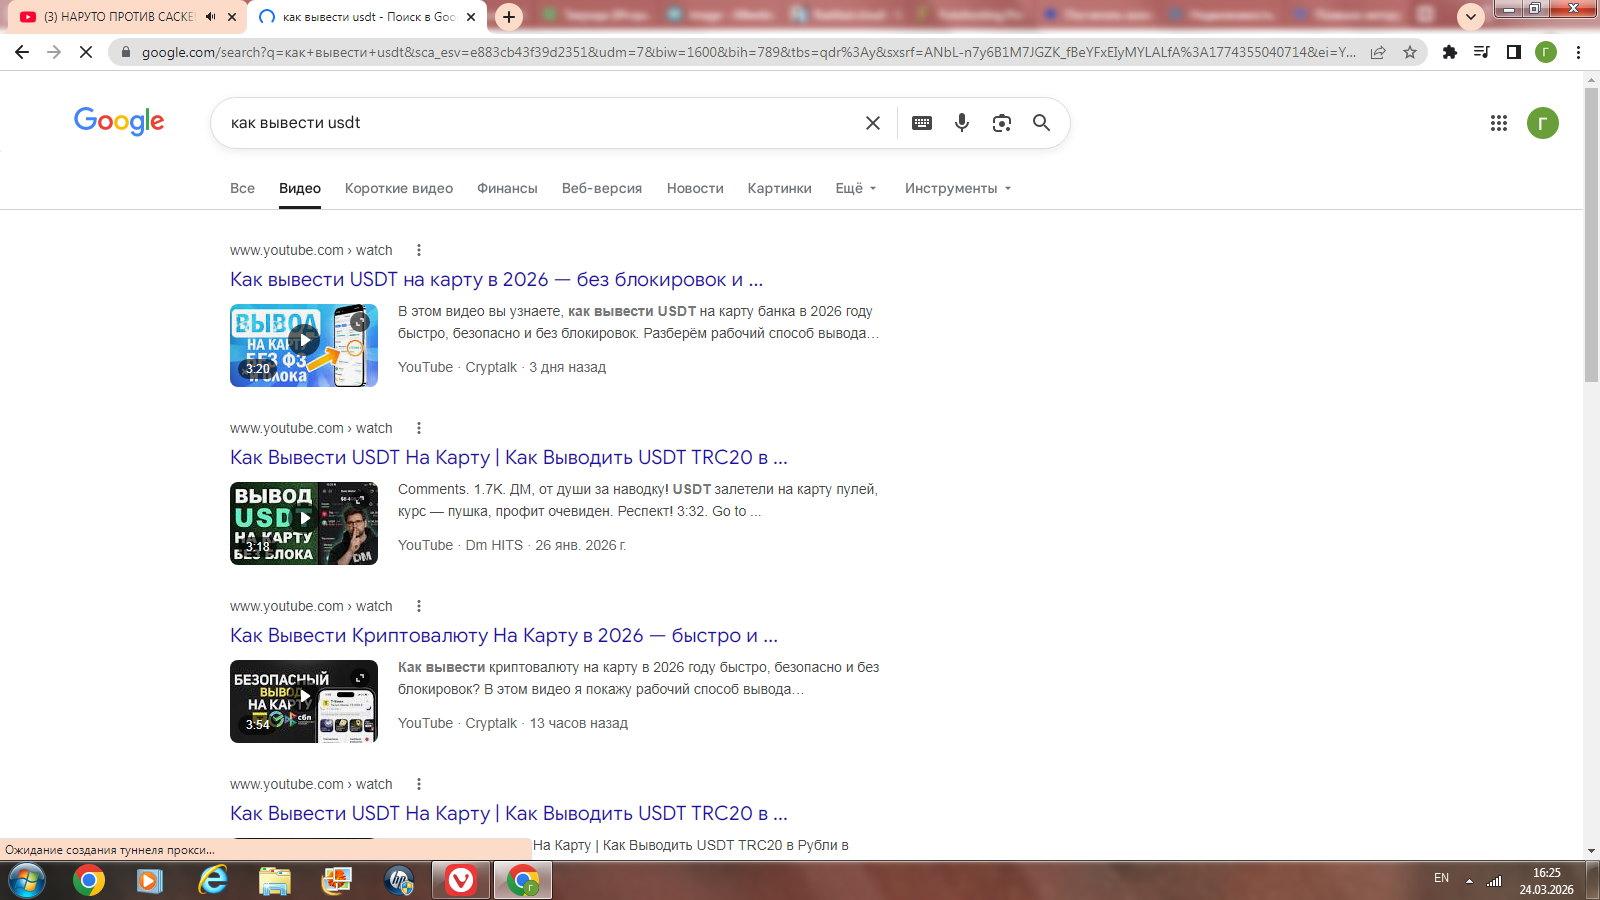Open options menu above the Dm HITS result

click(419, 428)
